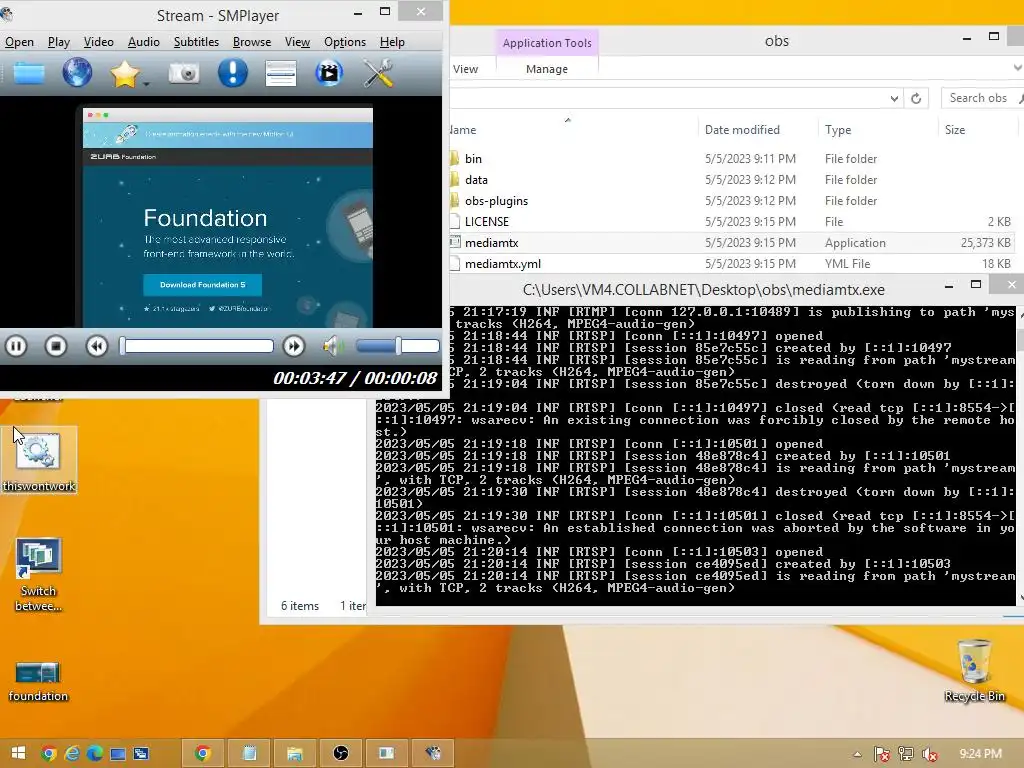
Task: Open the Options menu in SMPlayer
Action: 345,42
